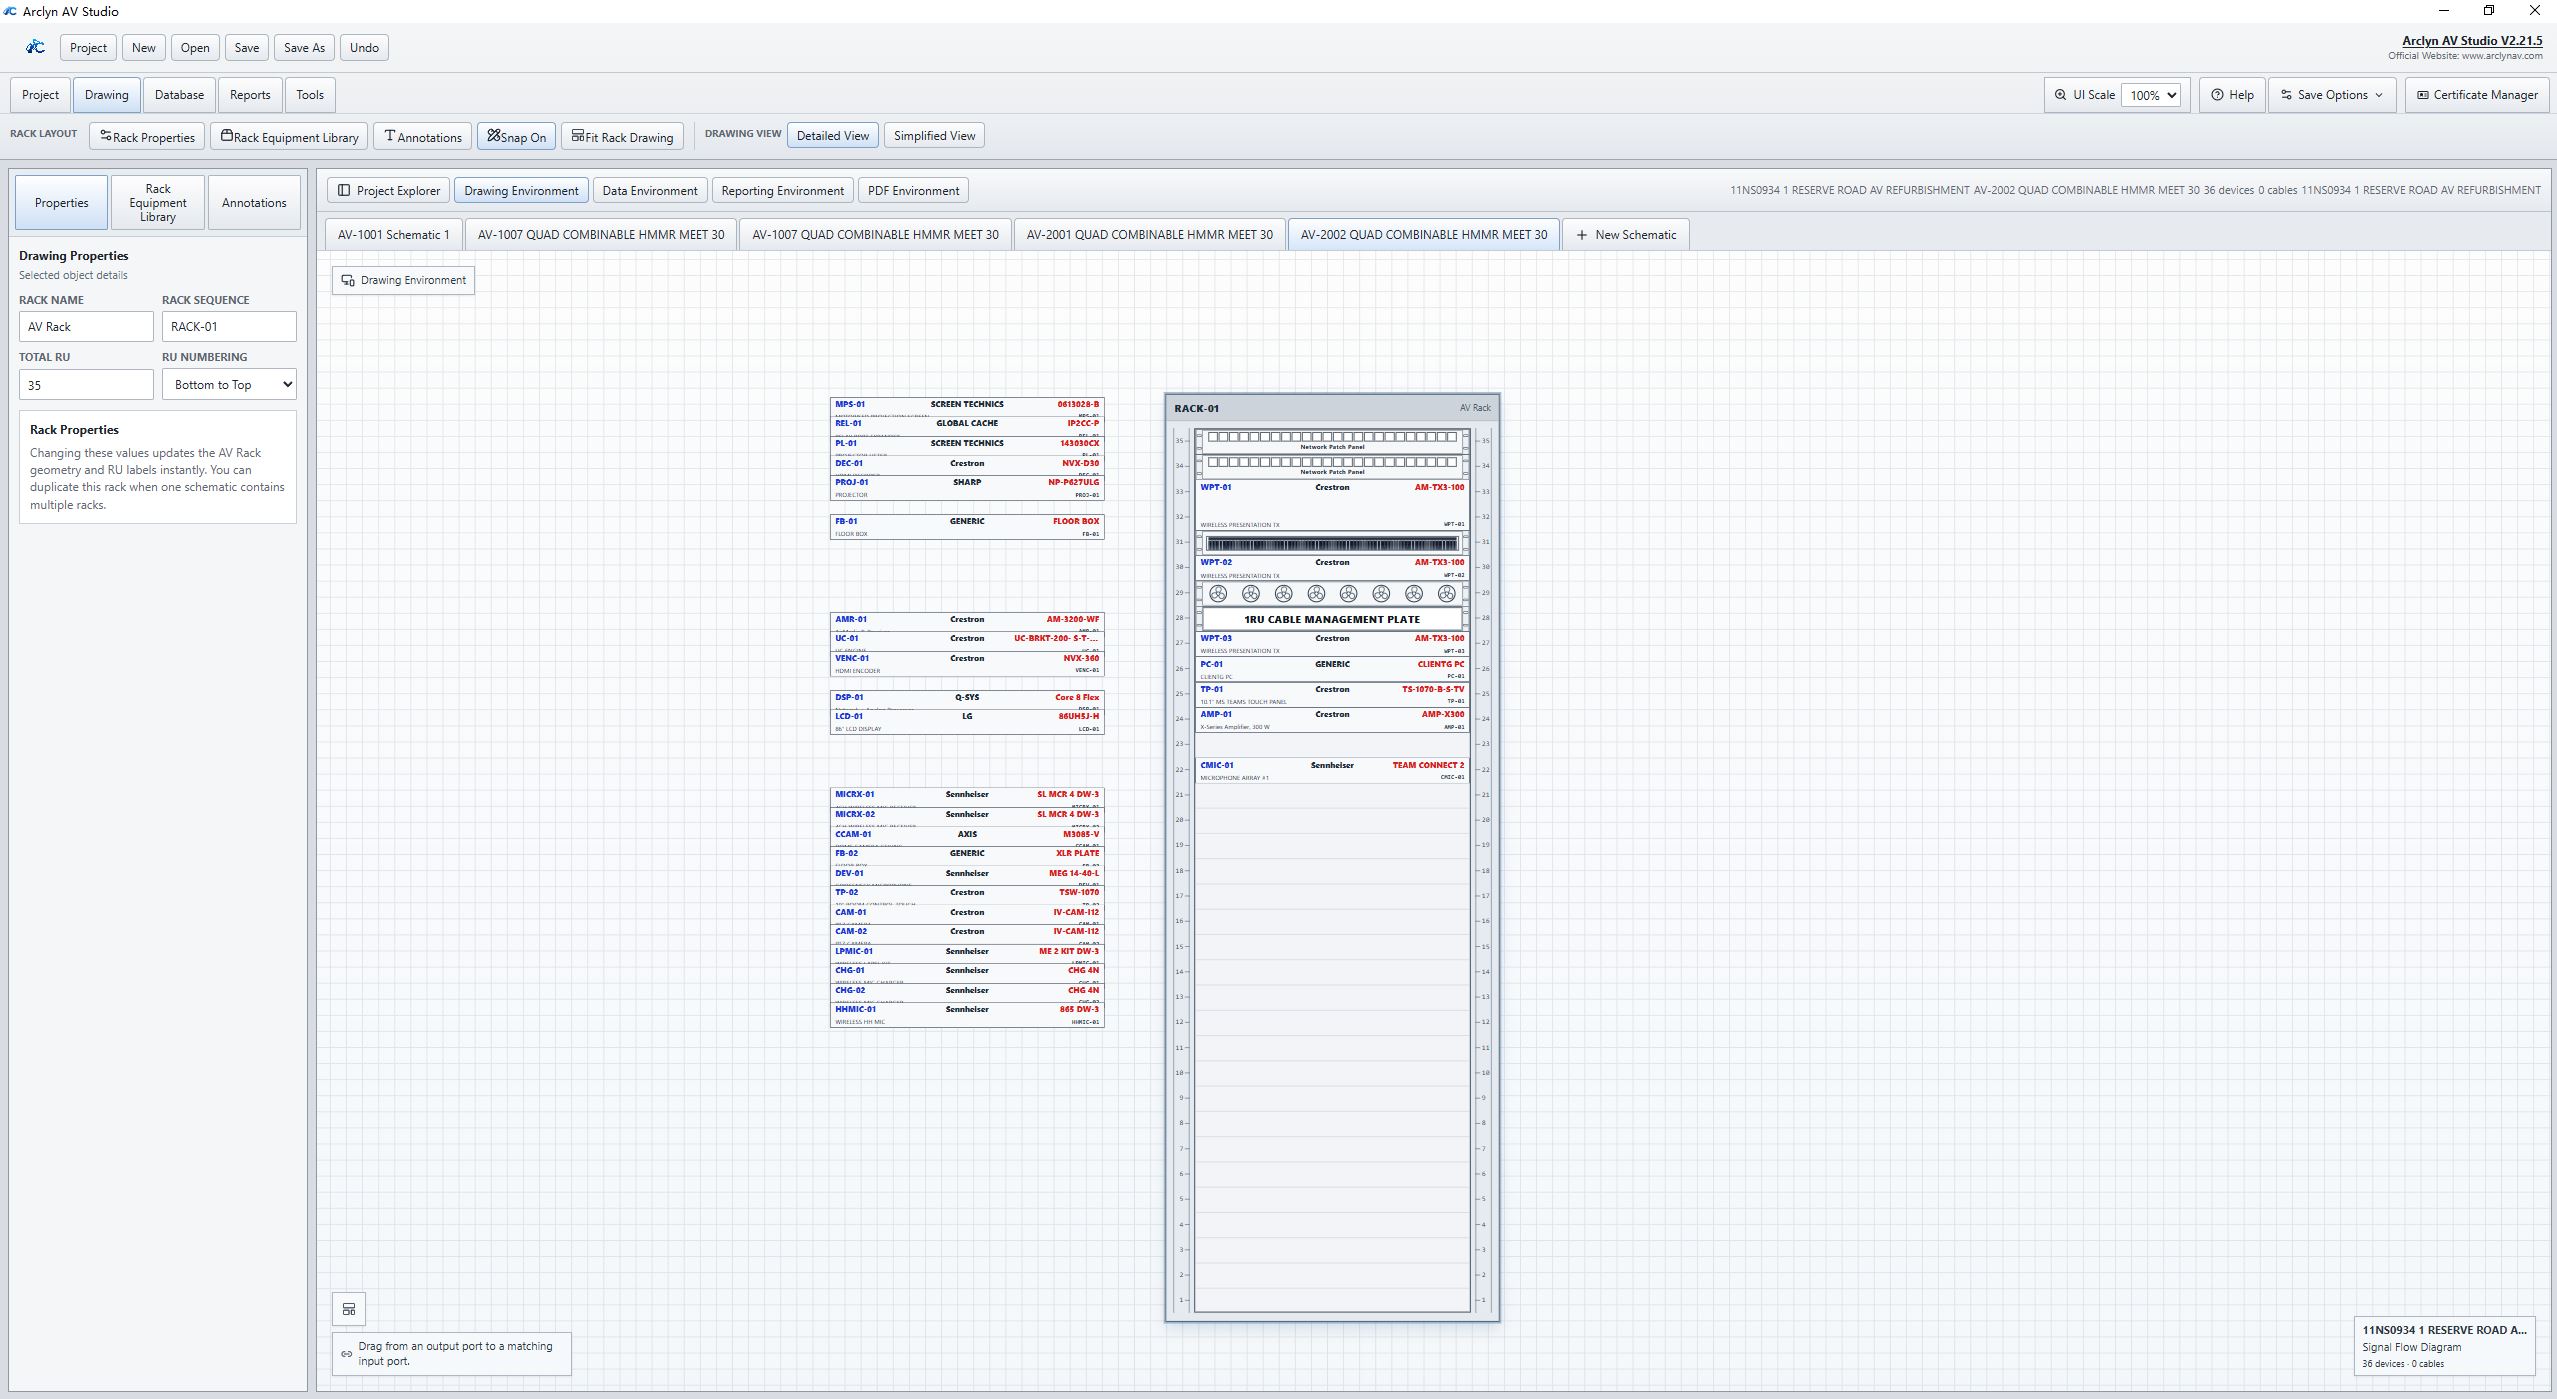2557x1399 pixels.
Task: Click the New button
Action: [144, 48]
